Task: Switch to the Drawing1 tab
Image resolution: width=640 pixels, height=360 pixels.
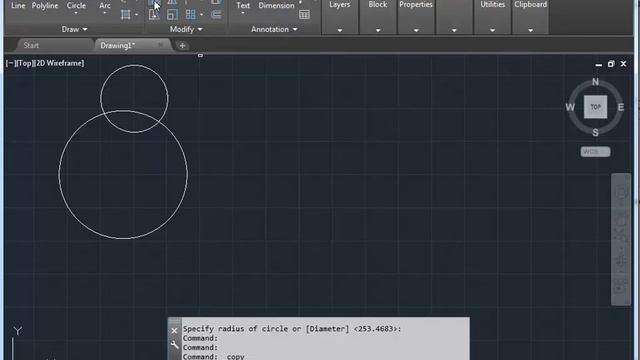Action: (x=118, y=45)
